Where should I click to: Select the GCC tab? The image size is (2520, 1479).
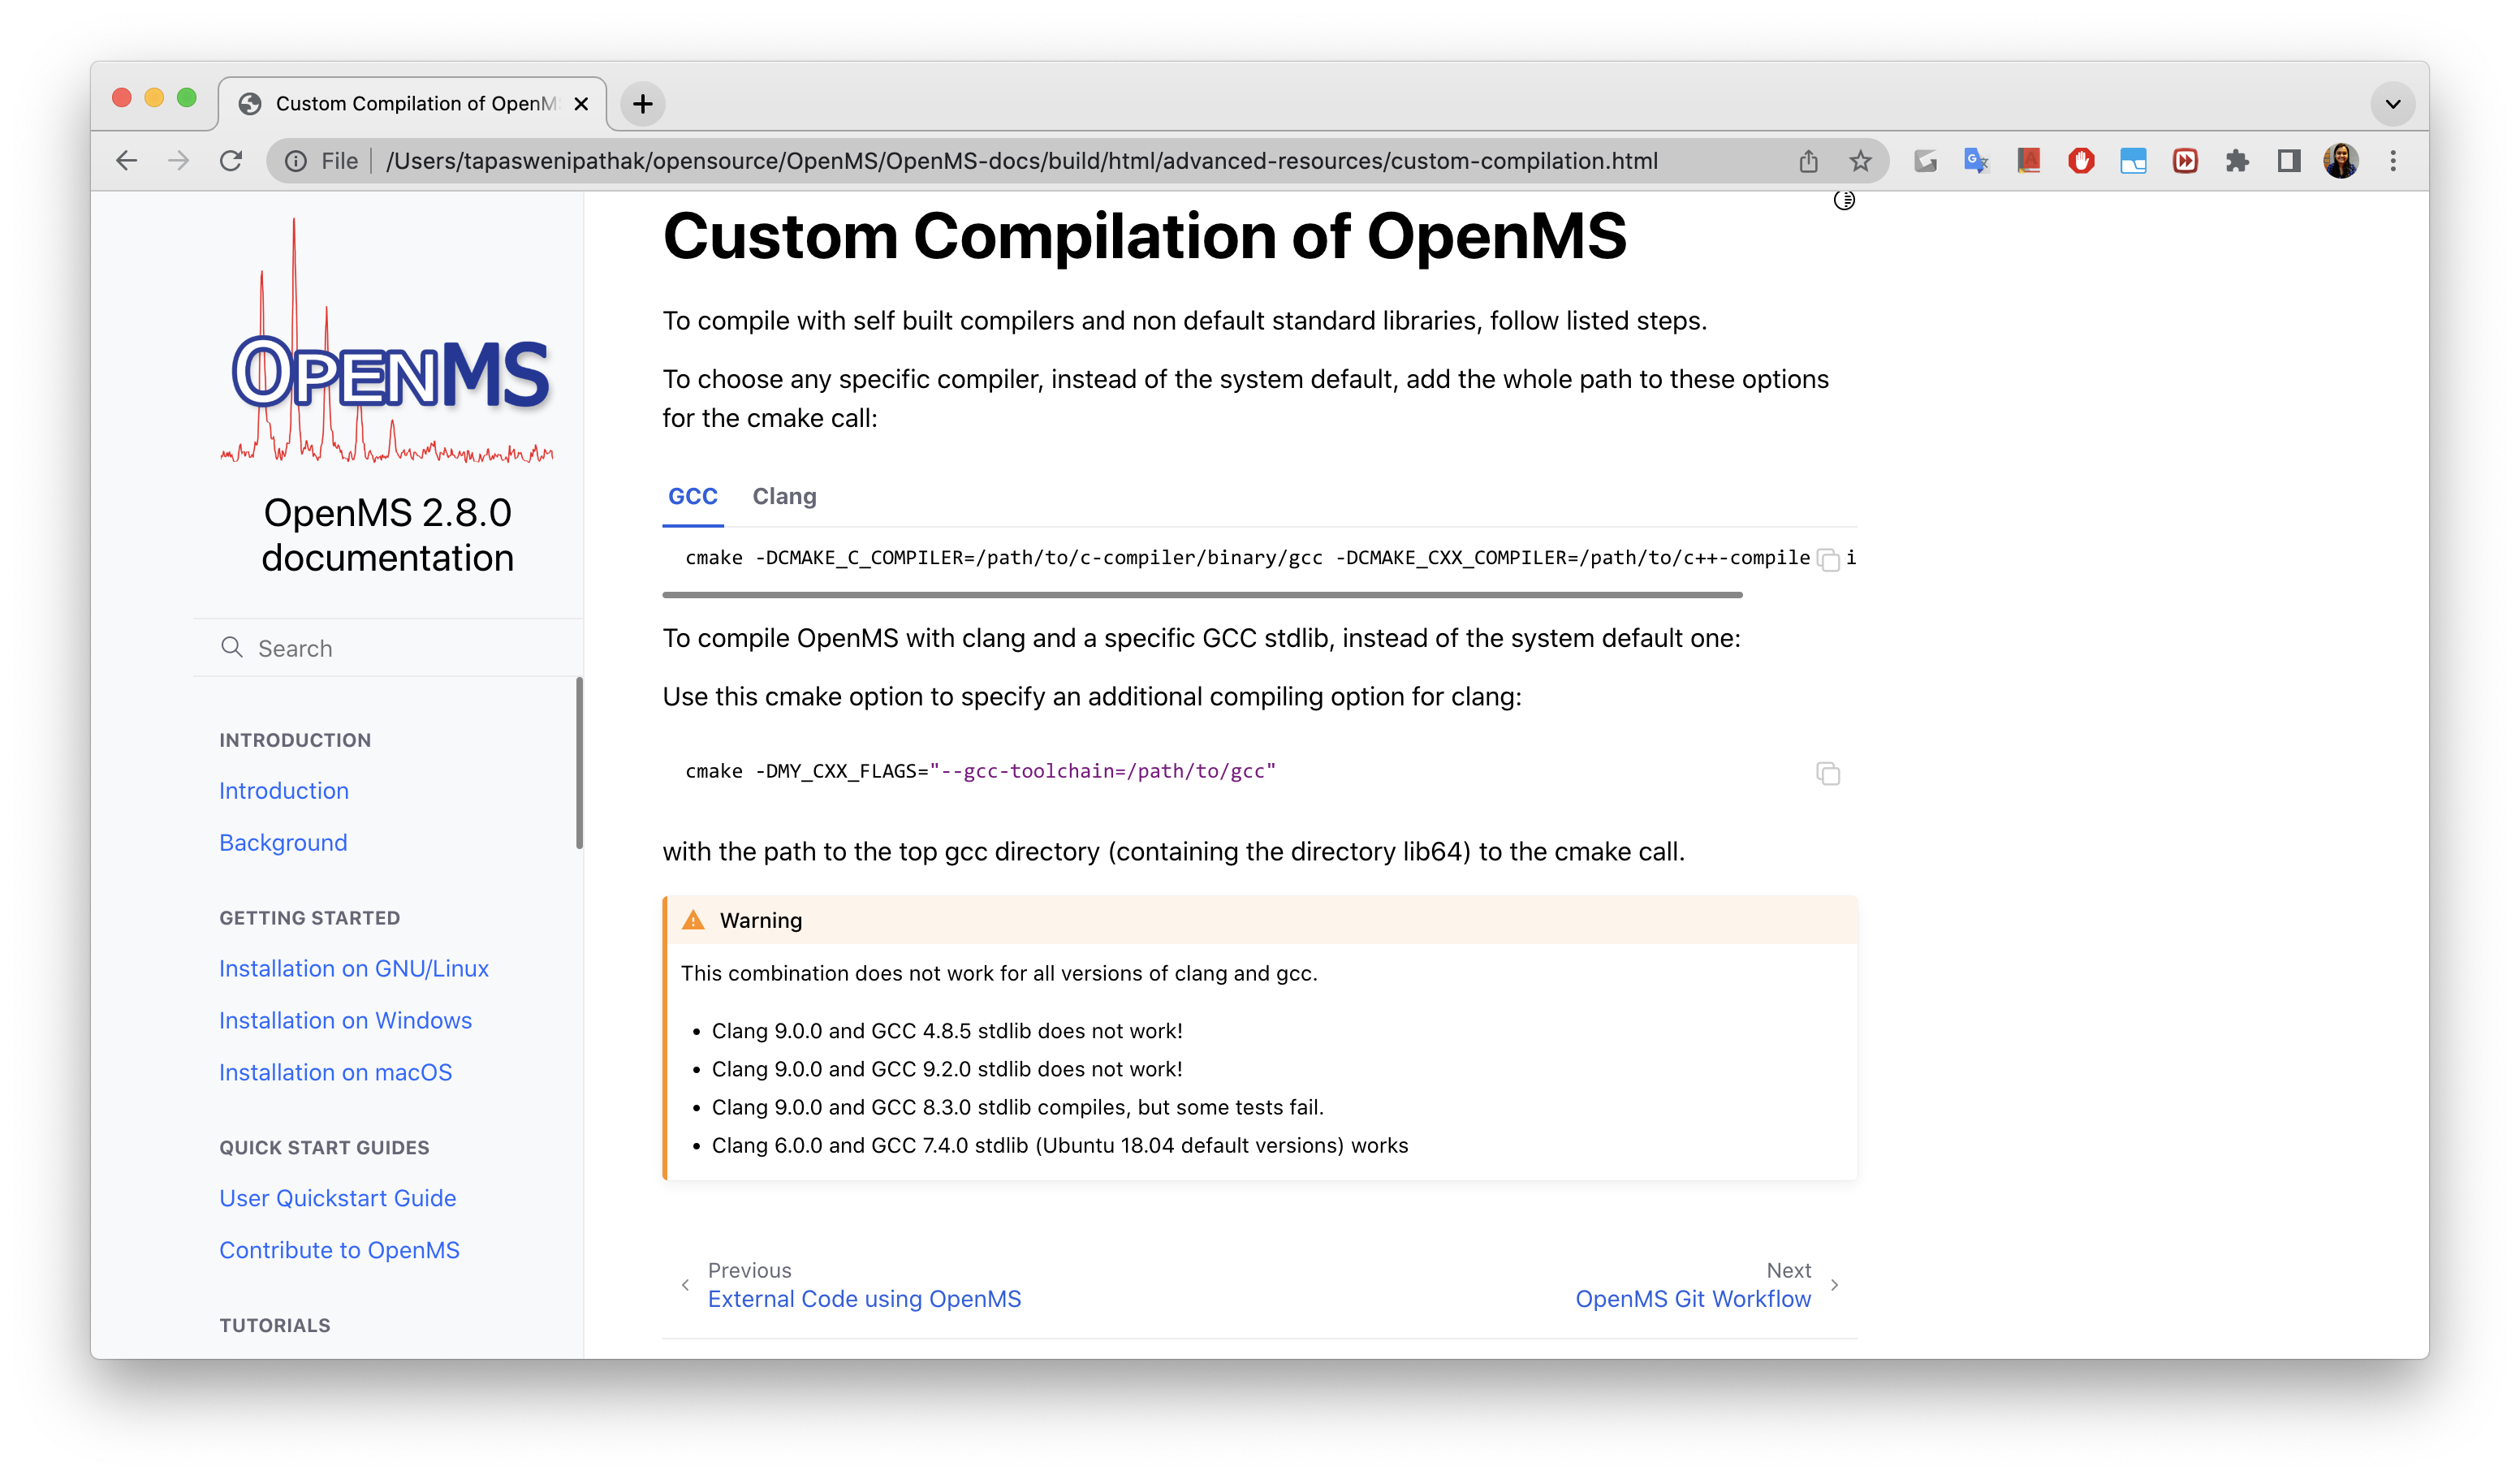[692, 496]
